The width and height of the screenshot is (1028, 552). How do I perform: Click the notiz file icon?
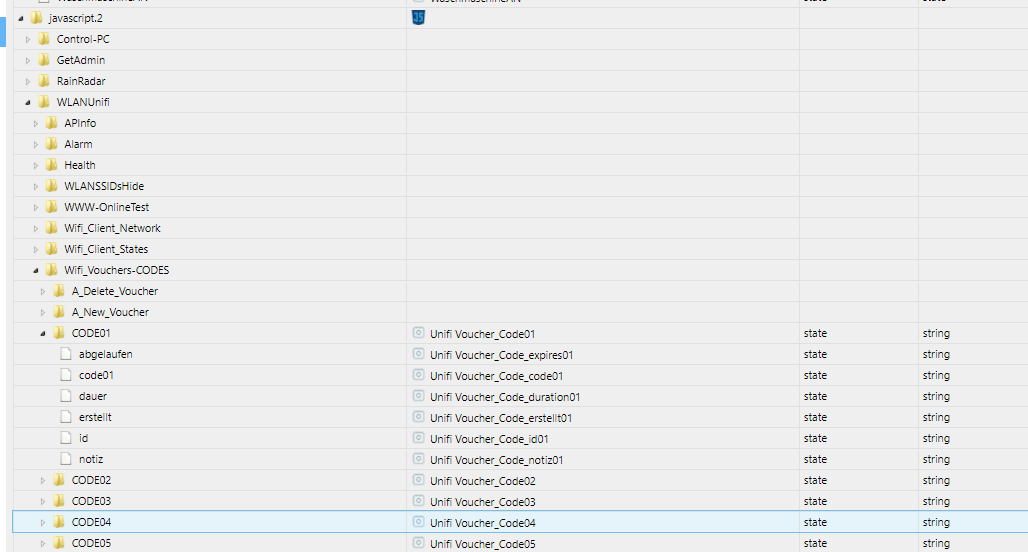[66, 459]
